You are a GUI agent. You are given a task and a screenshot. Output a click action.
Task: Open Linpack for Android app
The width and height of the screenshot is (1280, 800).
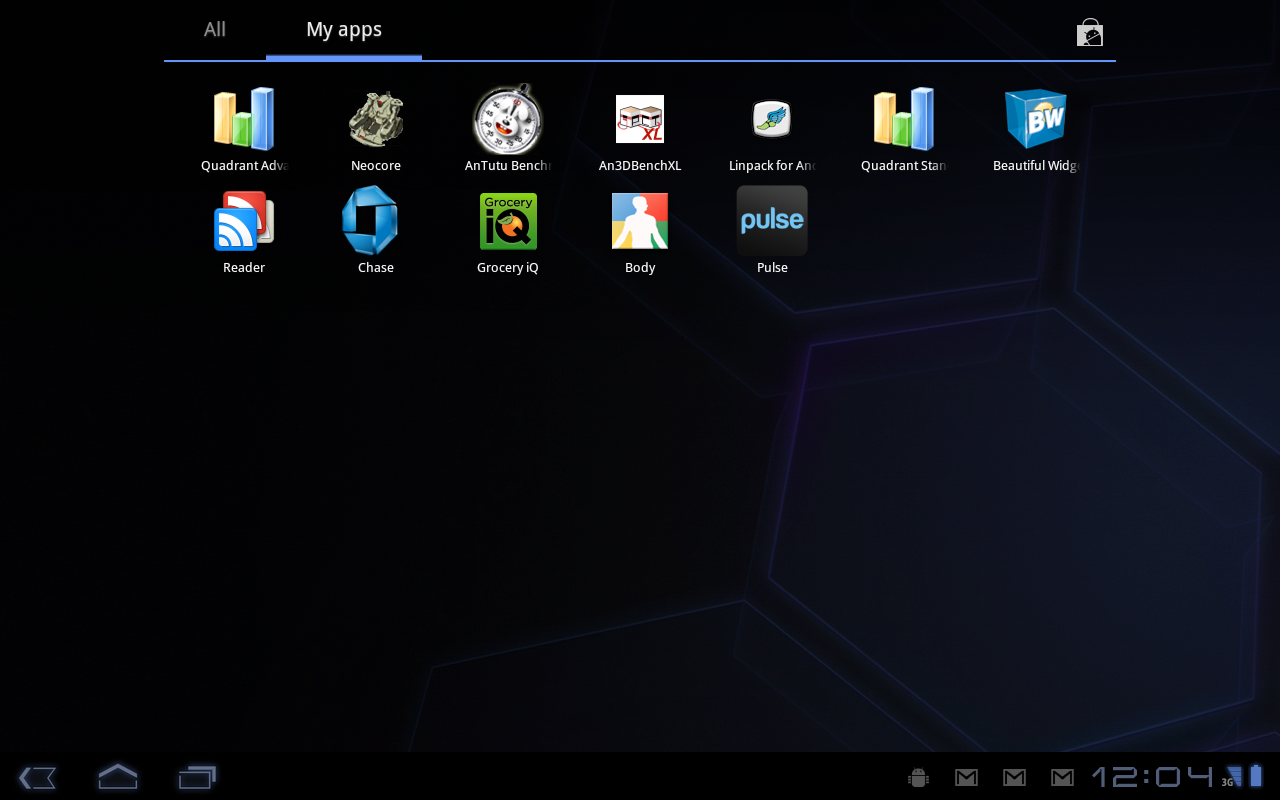click(772, 119)
